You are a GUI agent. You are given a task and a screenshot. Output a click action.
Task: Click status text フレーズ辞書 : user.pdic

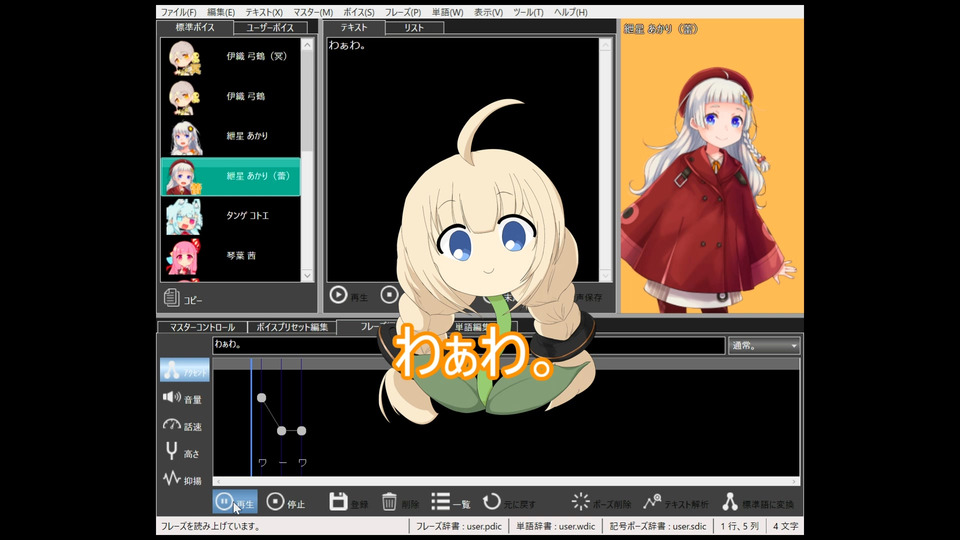(x=459, y=526)
